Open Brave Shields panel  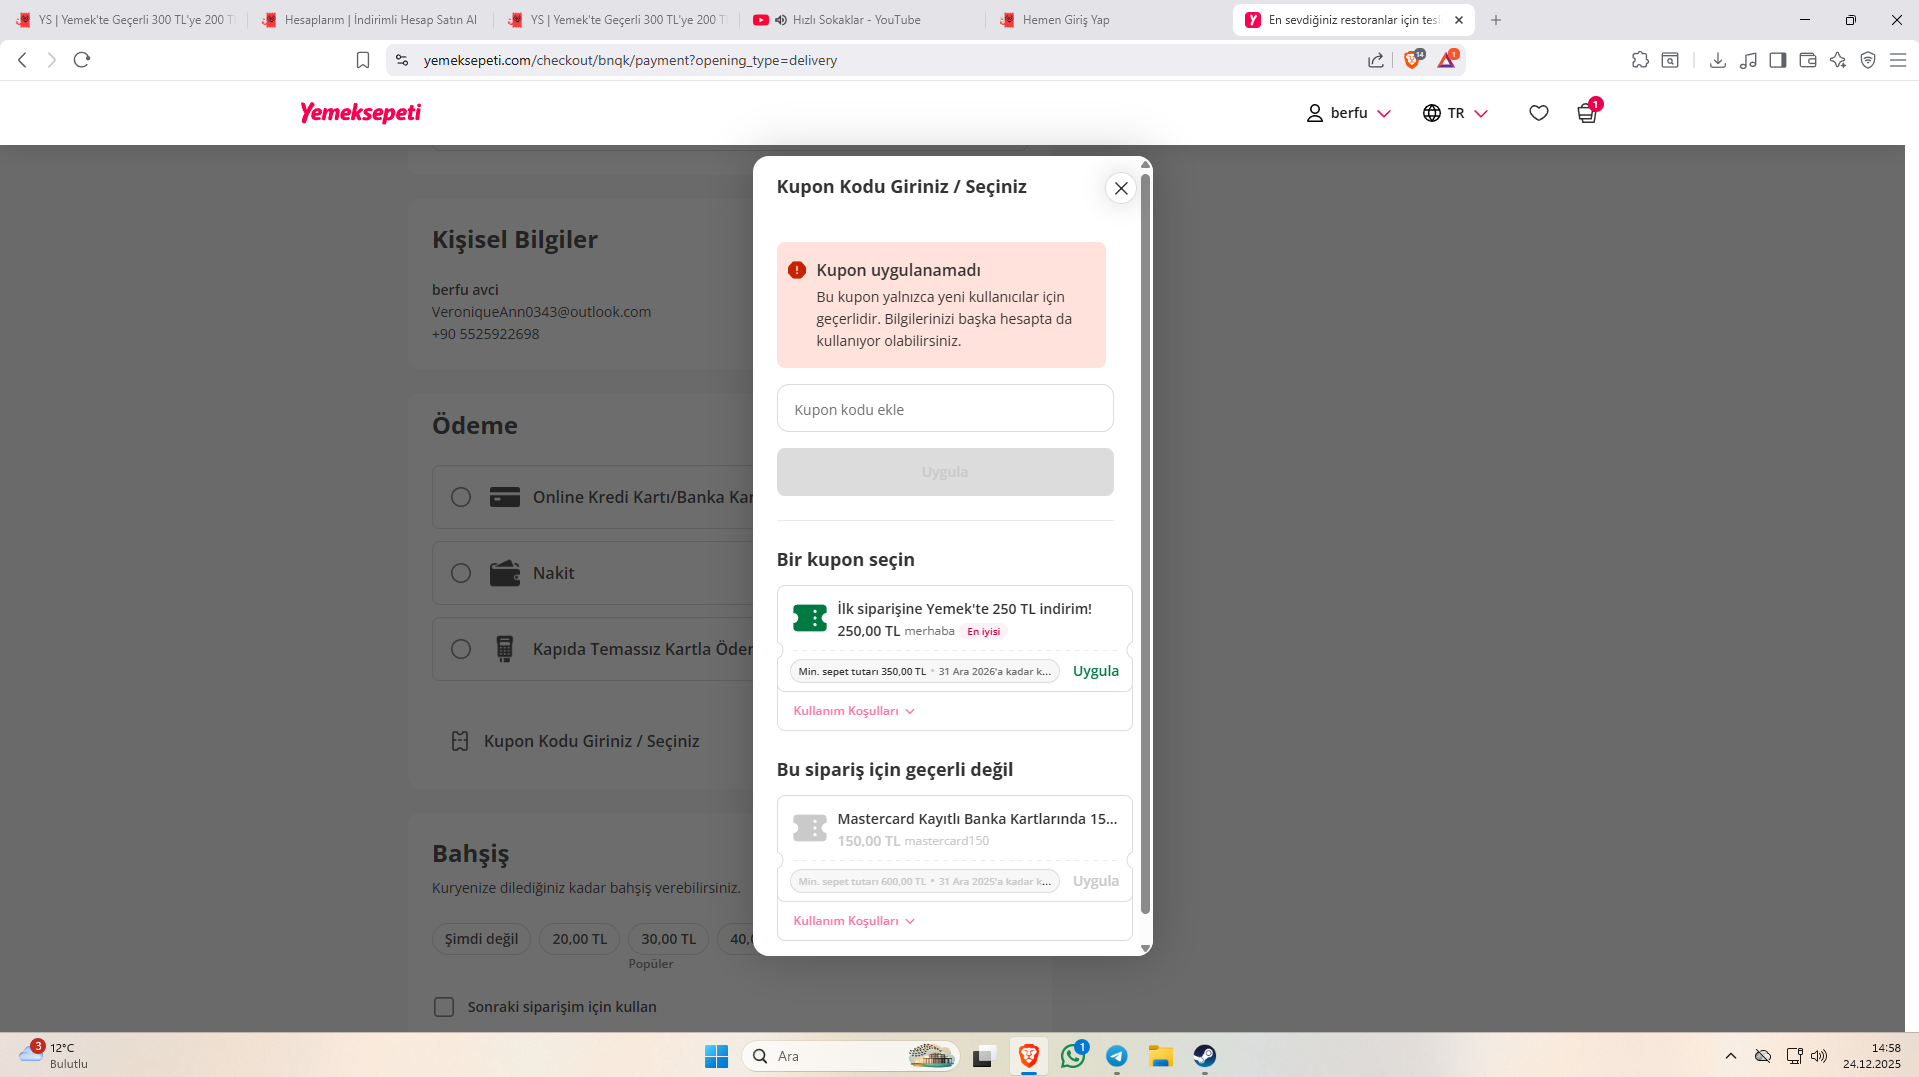[x=1412, y=59]
